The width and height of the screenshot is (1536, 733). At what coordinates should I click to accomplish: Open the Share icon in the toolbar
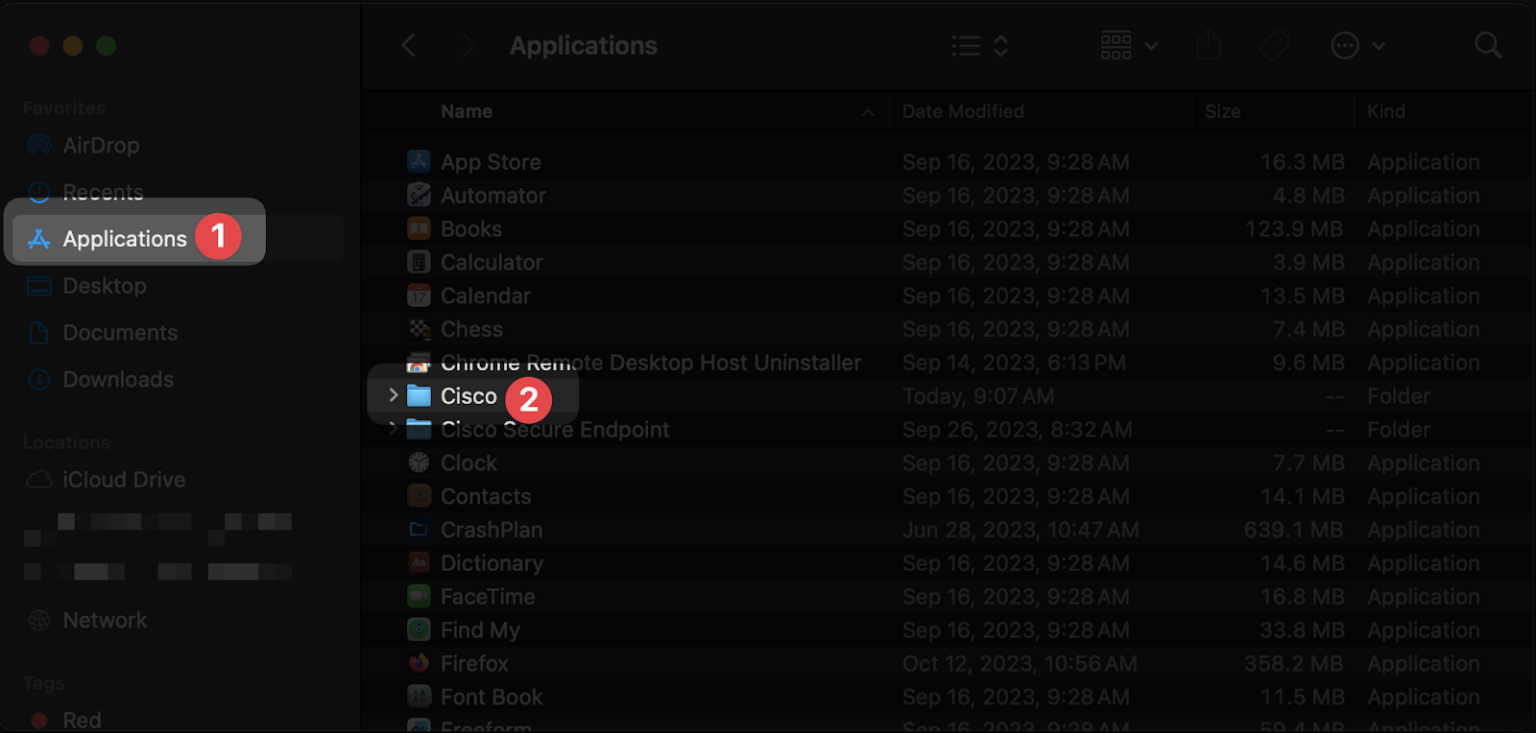1208,45
